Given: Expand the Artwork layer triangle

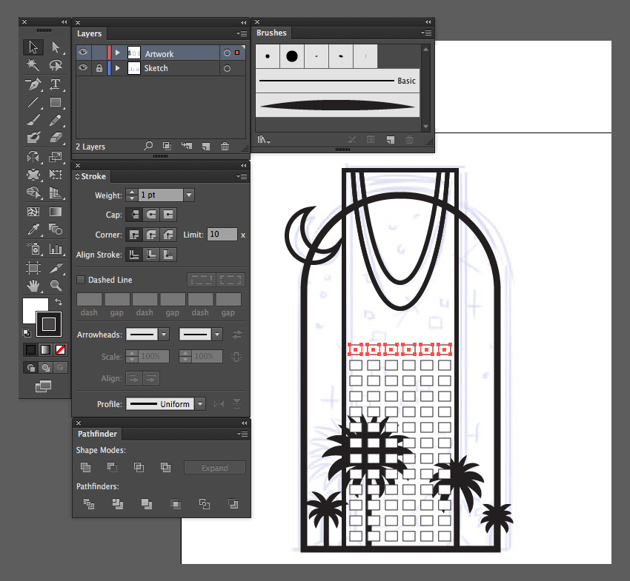Looking at the screenshot, I should 118,53.
